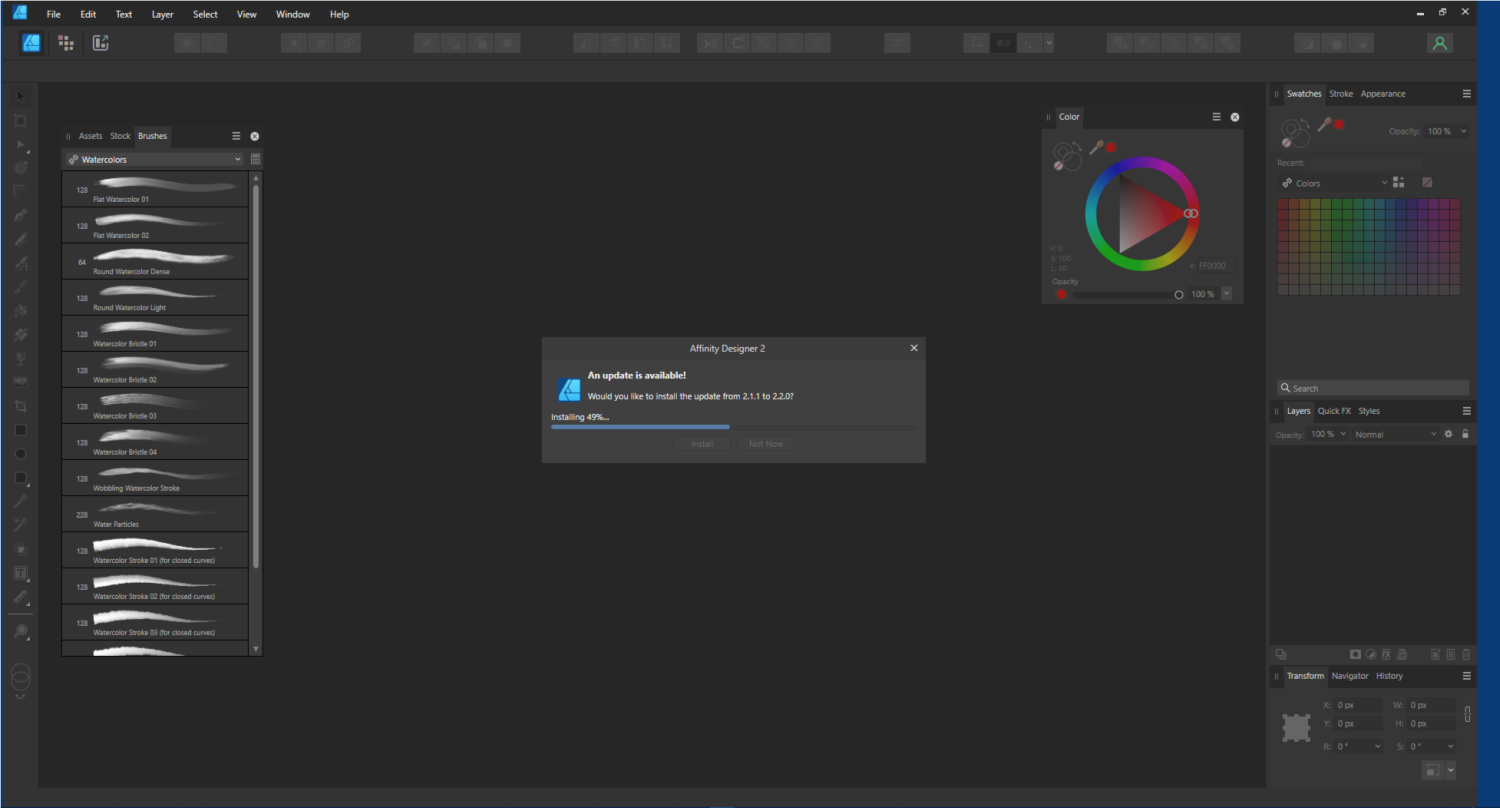Delete layer with the trash icon
This screenshot has width=1500, height=808.
pos(1466,654)
